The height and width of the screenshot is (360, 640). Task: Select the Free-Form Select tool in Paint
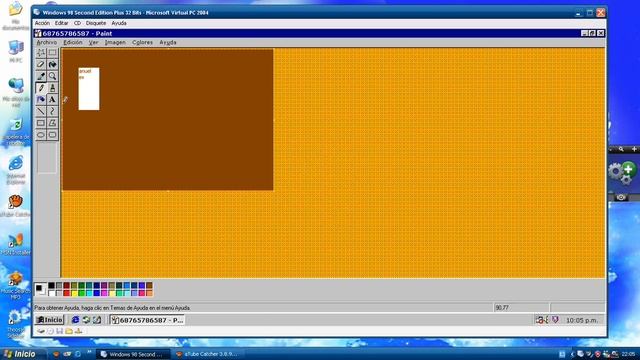coord(41,53)
